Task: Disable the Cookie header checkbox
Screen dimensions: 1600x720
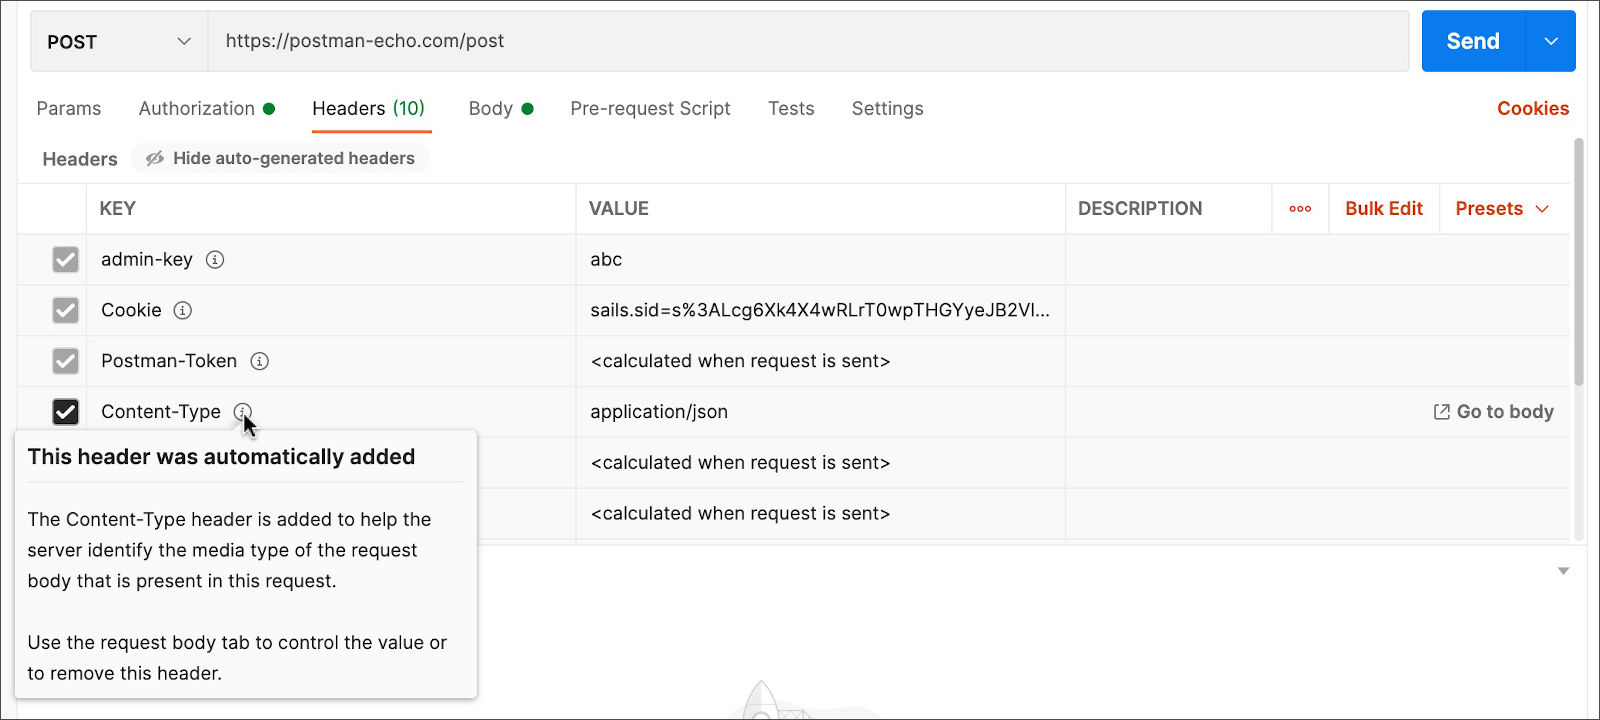Action: (65, 310)
